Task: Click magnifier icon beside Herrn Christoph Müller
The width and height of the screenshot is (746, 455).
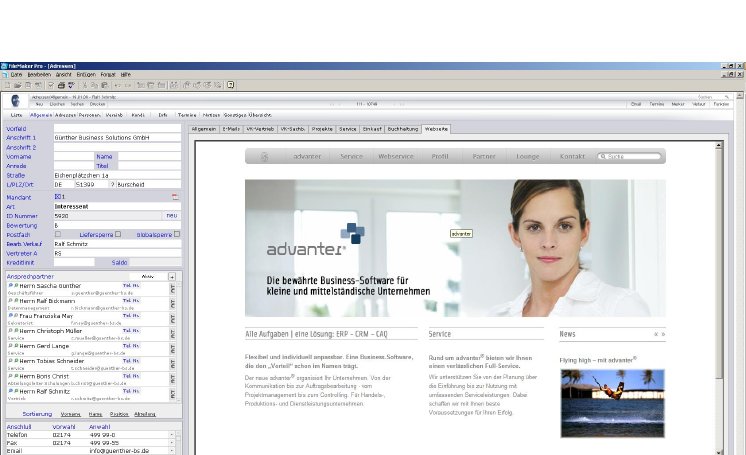Action: (10, 330)
